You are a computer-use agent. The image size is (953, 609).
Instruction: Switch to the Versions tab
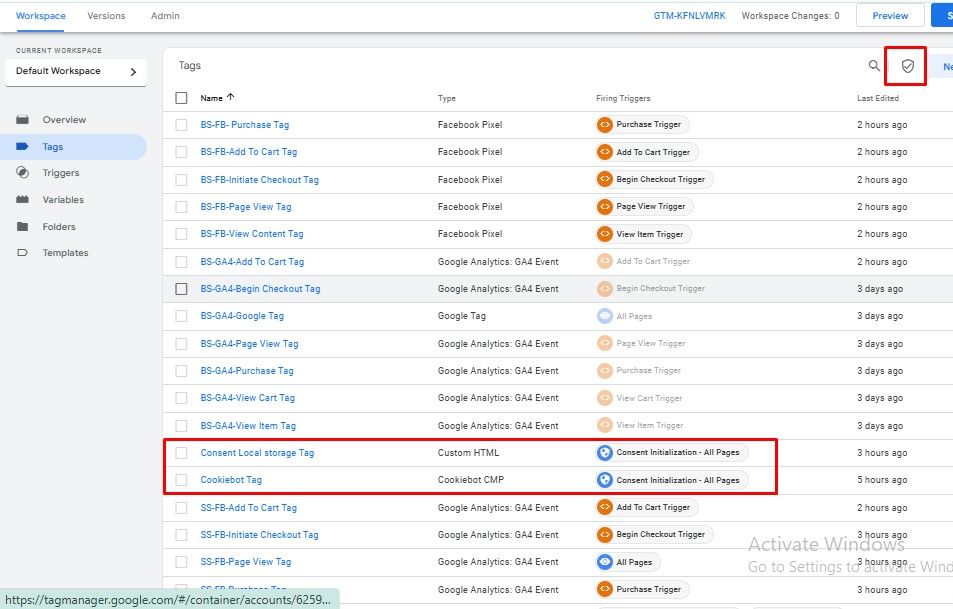click(x=106, y=16)
